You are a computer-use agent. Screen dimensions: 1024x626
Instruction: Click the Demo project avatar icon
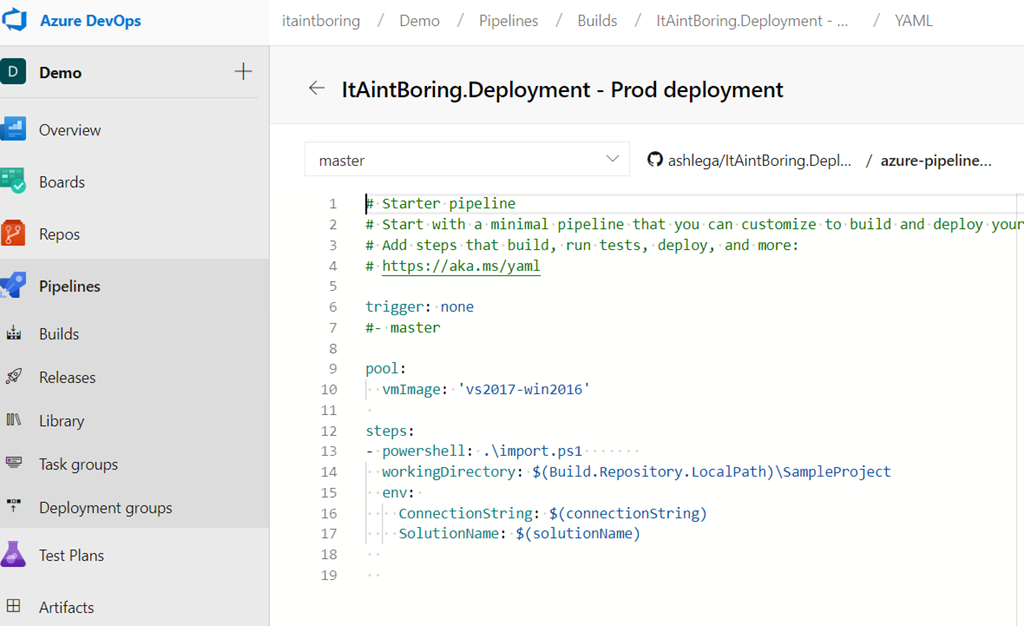click(13, 72)
